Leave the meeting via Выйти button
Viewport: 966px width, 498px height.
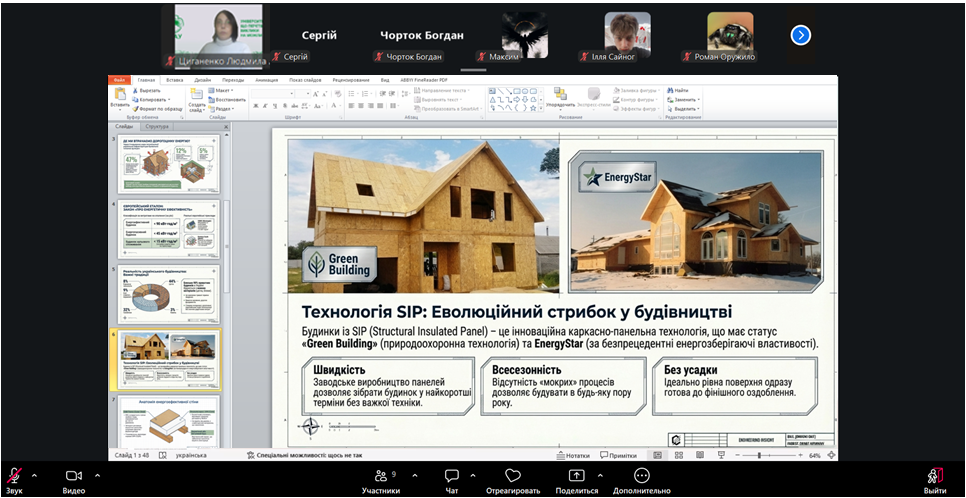tap(935, 477)
